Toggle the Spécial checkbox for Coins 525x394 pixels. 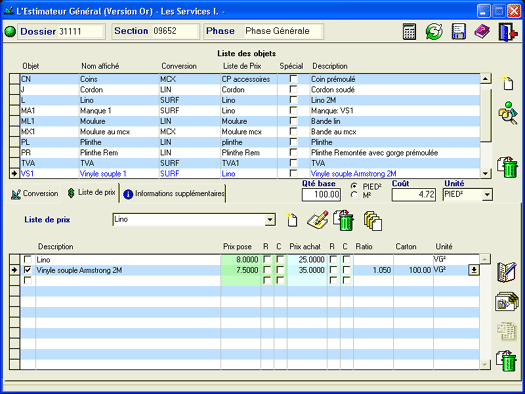coord(293,79)
